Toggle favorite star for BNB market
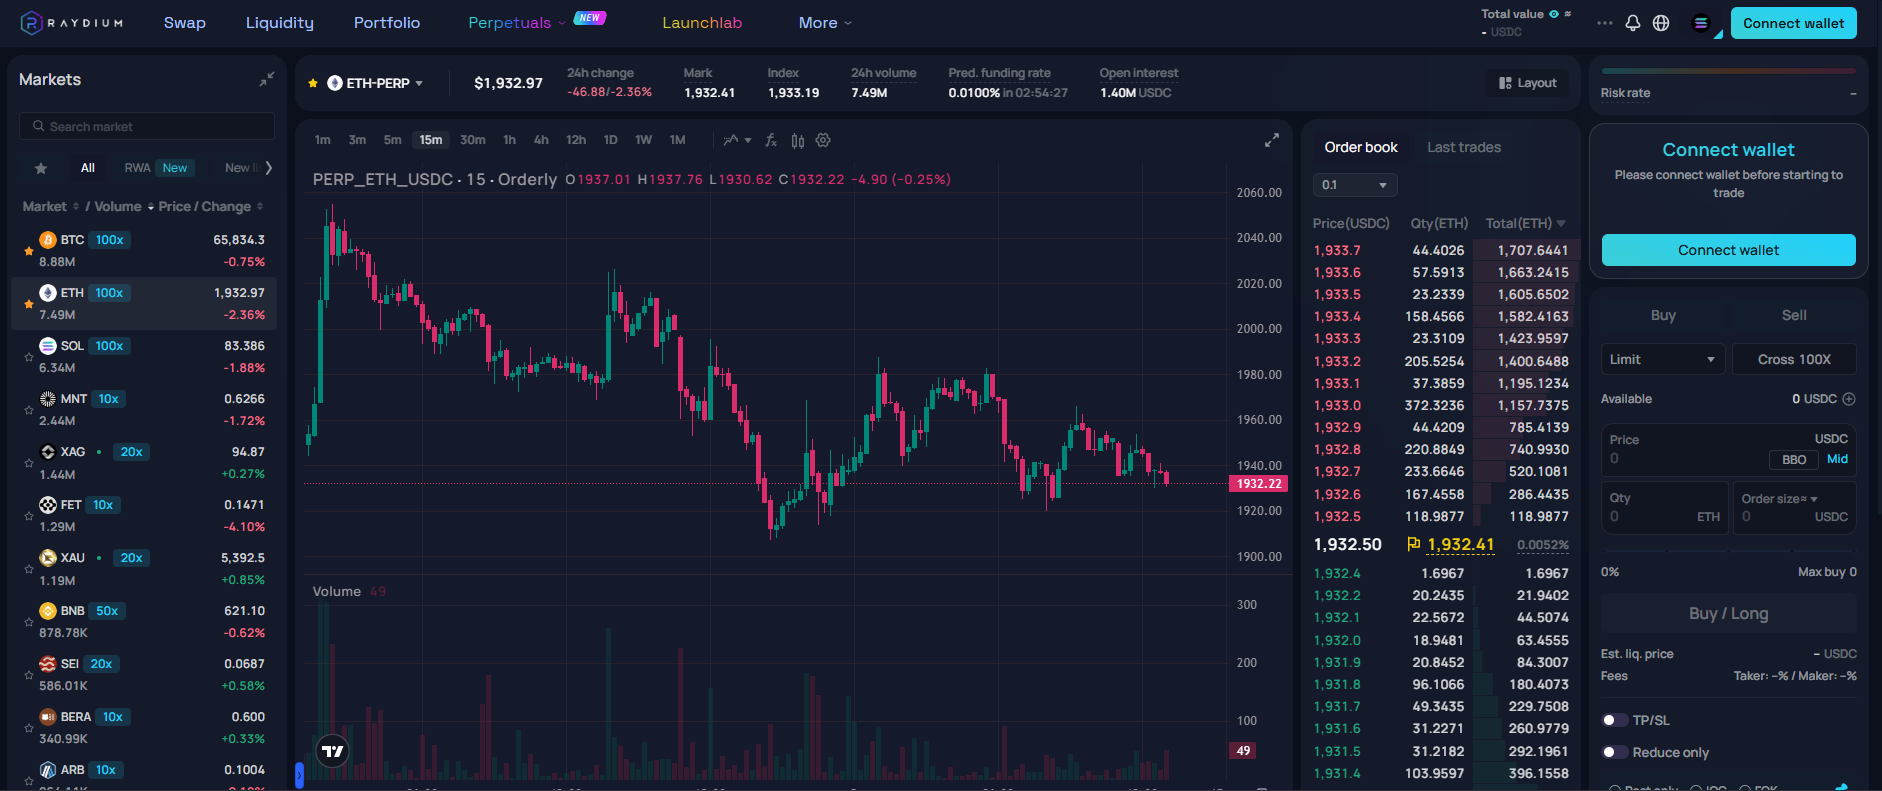The width and height of the screenshot is (1882, 791). pos(29,622)
